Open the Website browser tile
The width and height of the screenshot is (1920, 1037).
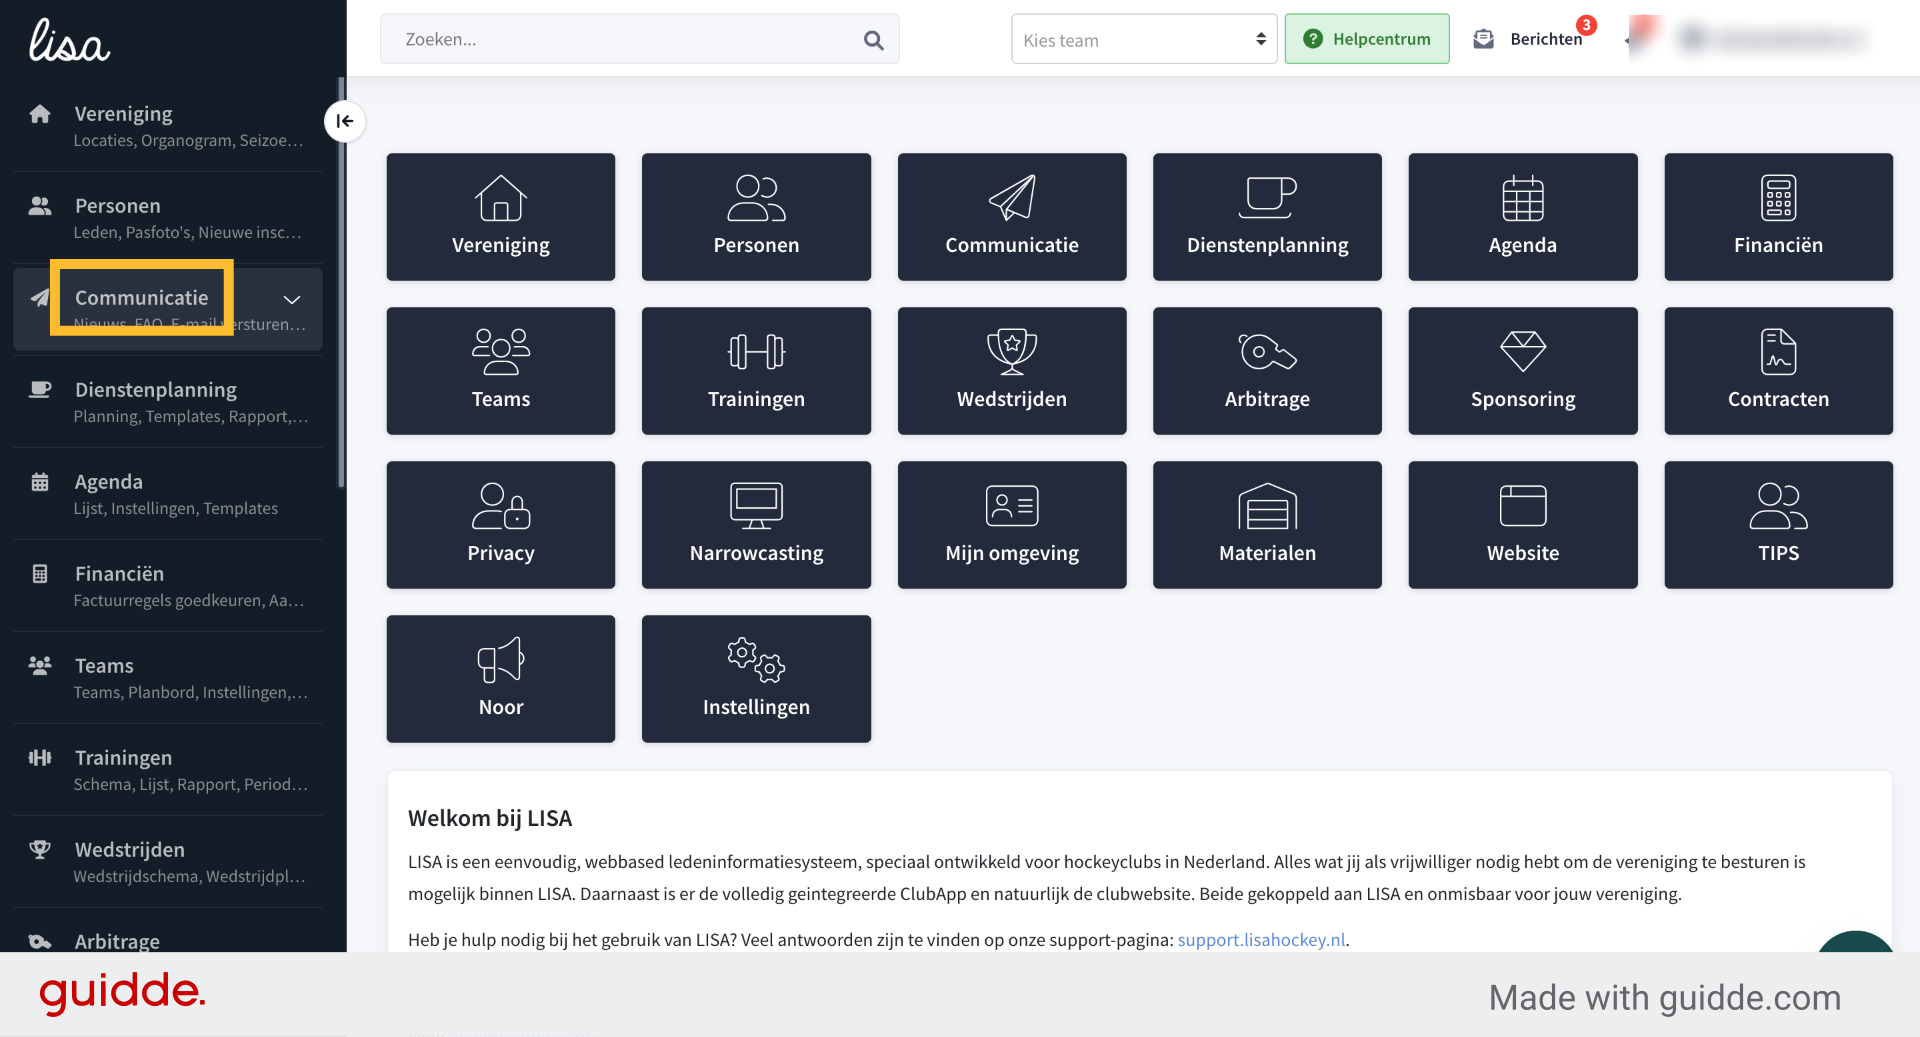(x=1523, y=525)
